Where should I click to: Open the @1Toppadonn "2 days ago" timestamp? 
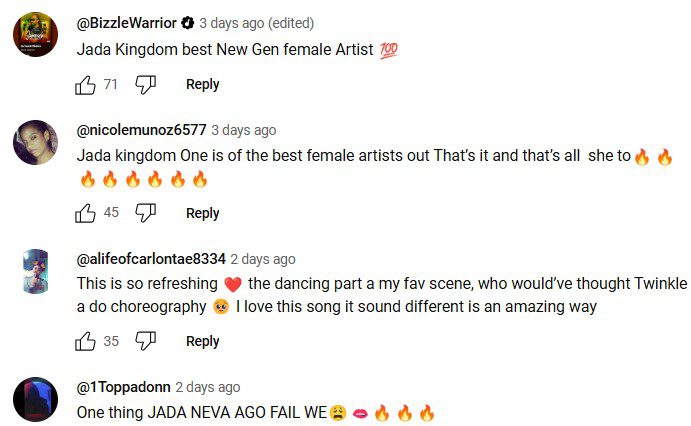pos(208,386)
